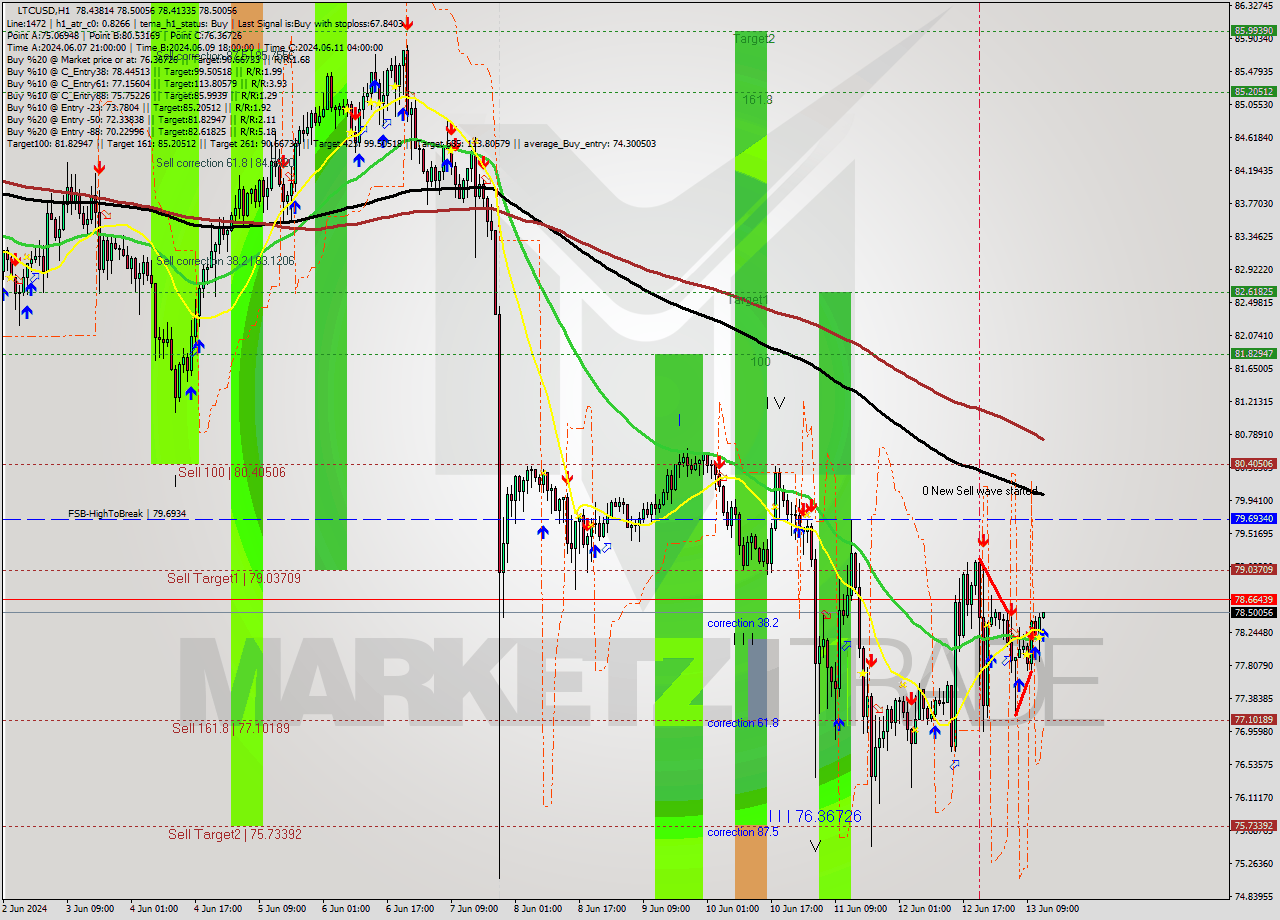Viewport: 1280px width, 920px height.
Task: Click the '0 New Sell wave started' annotation
Action: (x=980, y=490)
